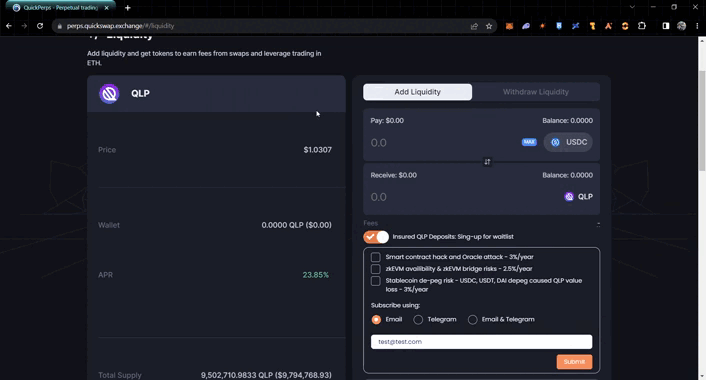This screenshot has width=706, height=380.
Task: Open the browser profile avatar
Action: [x=681, y=26]
